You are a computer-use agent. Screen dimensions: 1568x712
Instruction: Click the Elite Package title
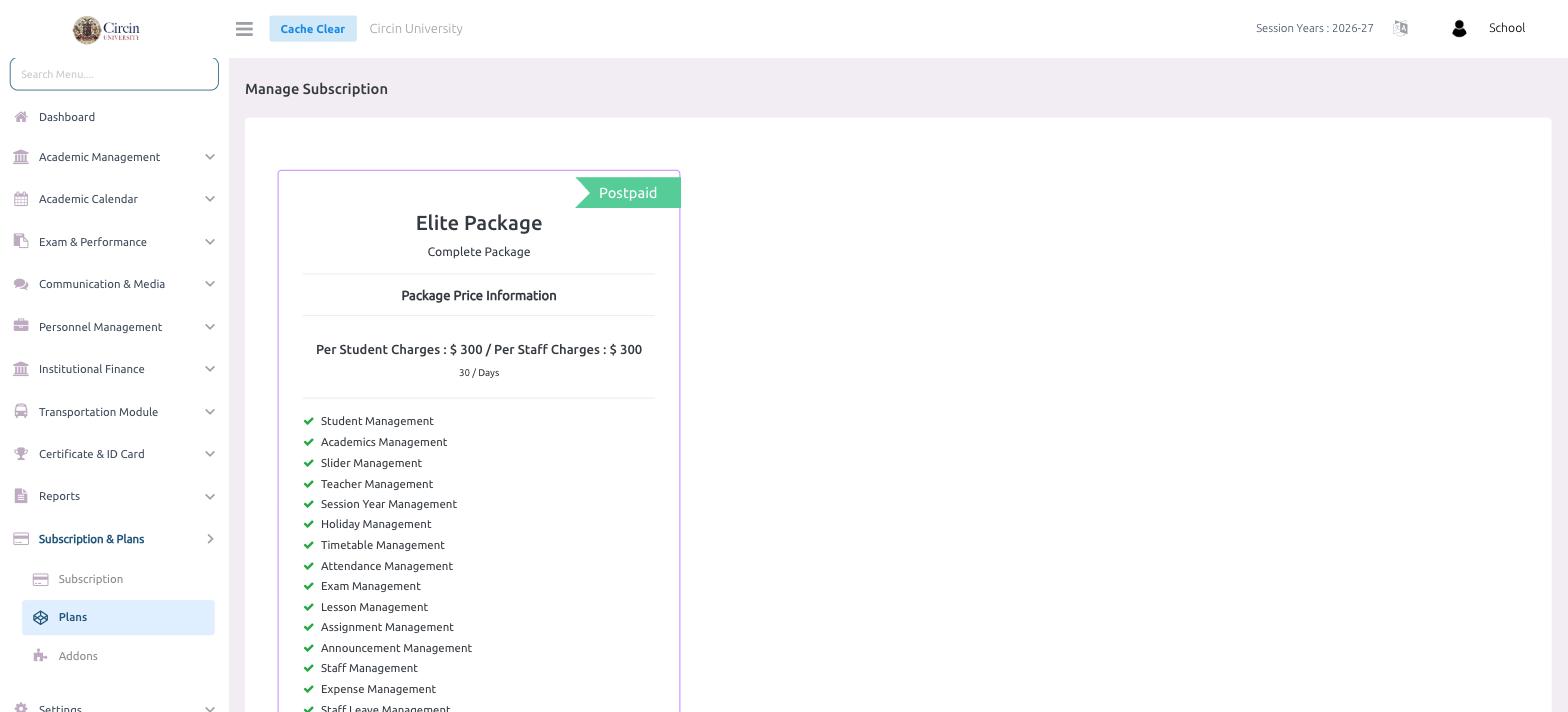point(479,223)
